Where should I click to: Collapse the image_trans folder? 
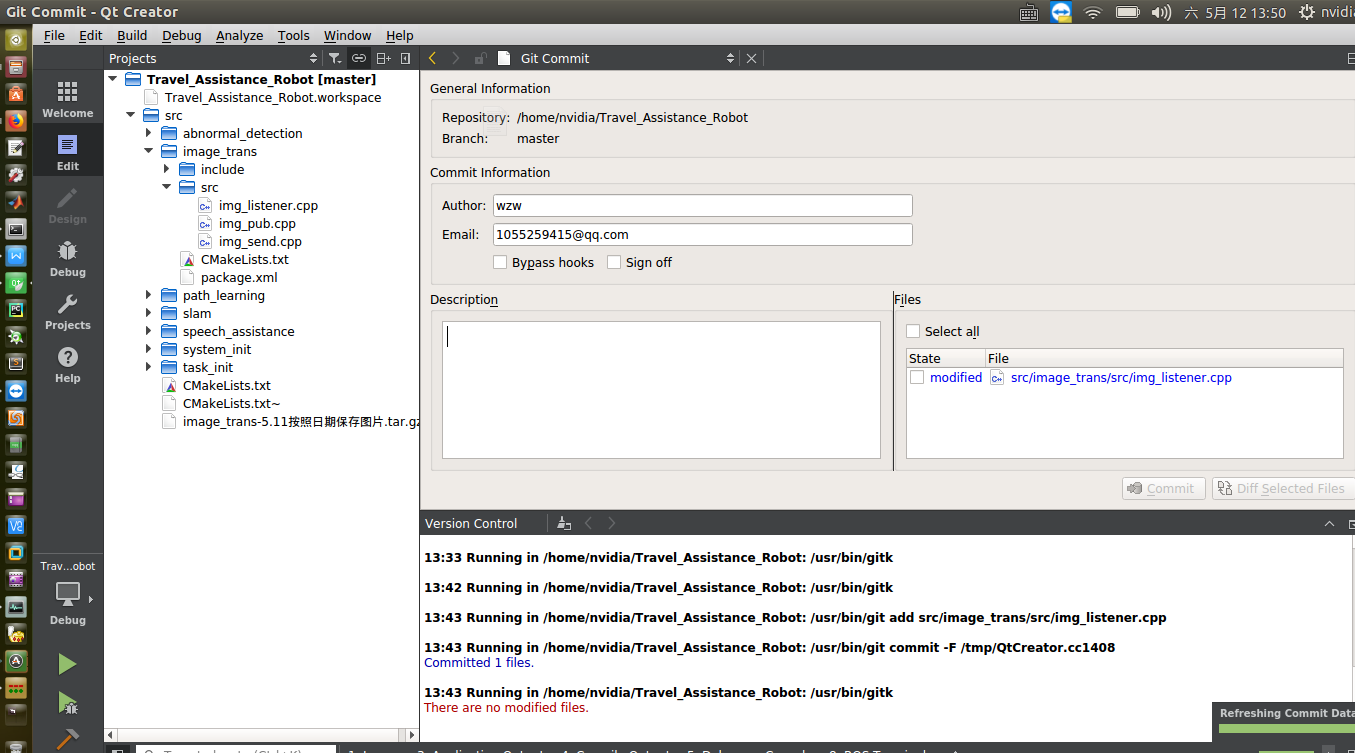tap(149, 152)
